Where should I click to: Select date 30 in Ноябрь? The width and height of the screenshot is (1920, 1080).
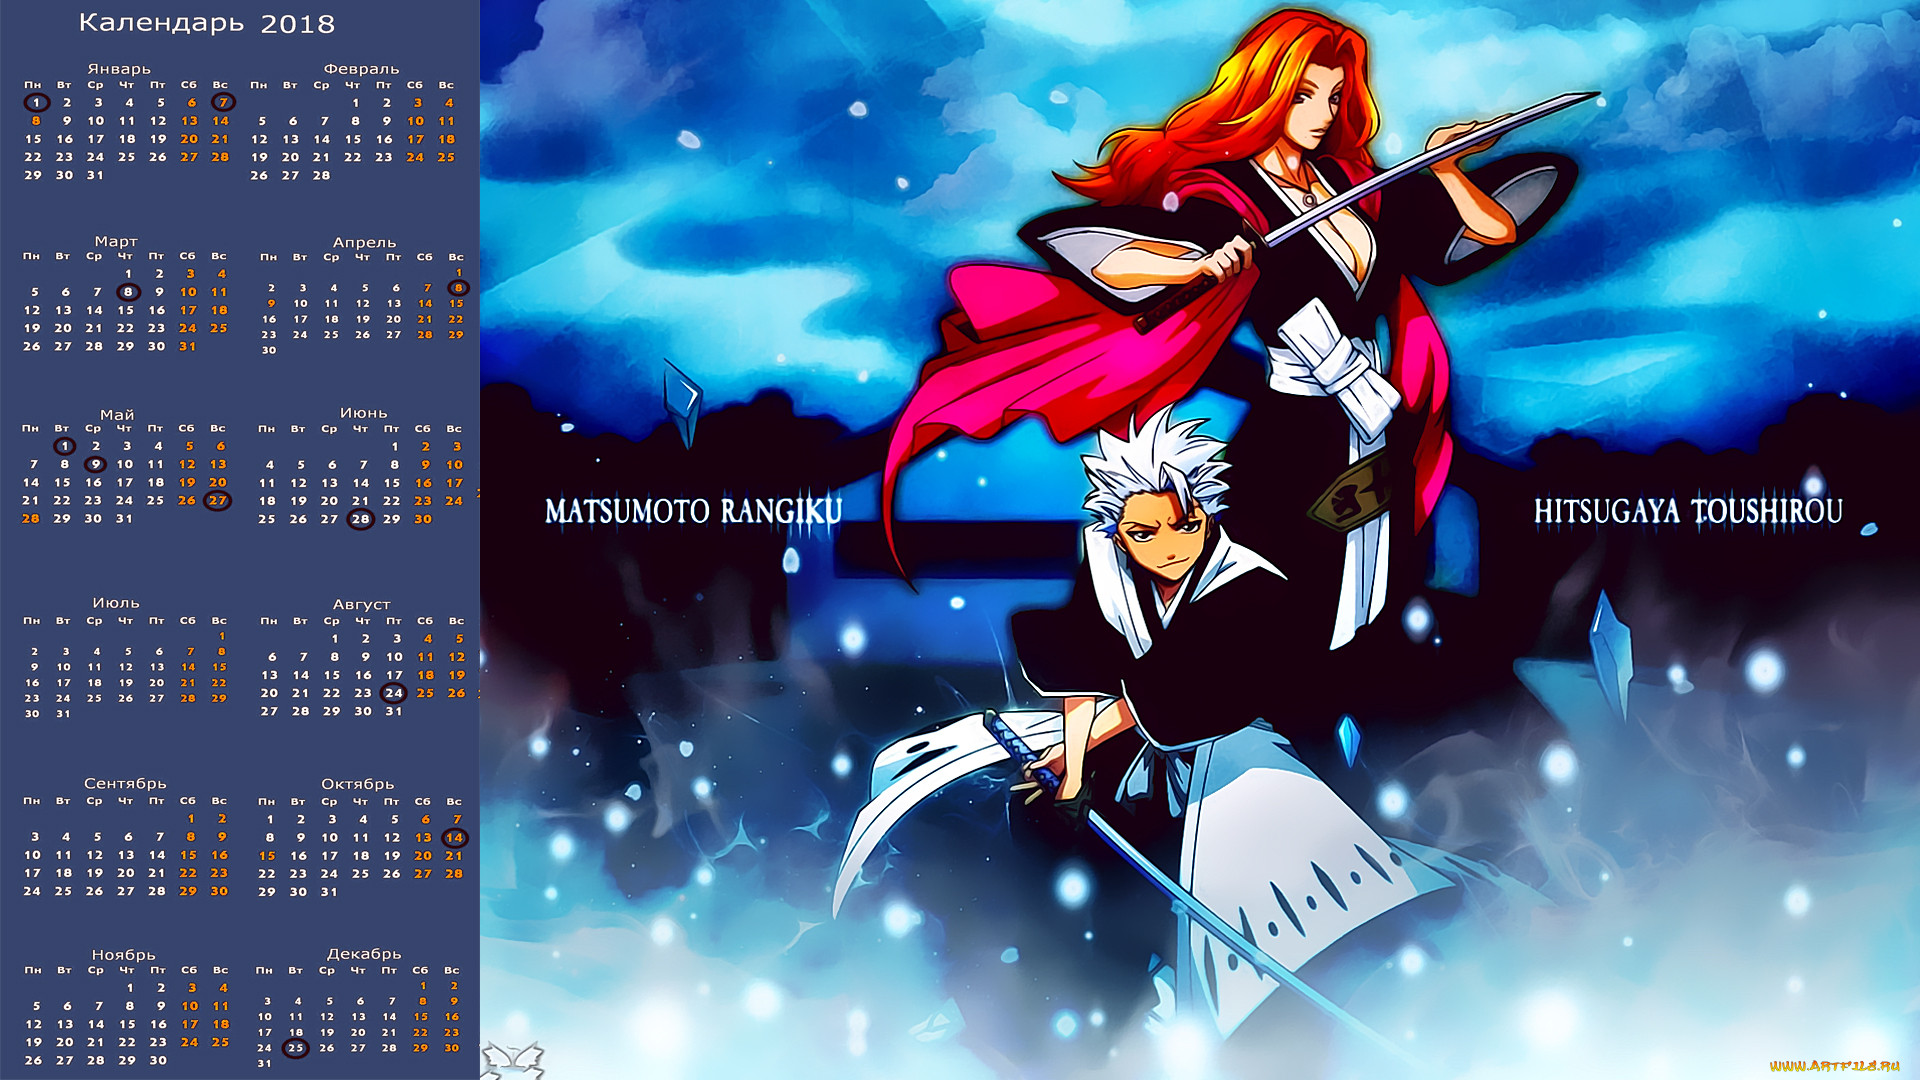157,1060
